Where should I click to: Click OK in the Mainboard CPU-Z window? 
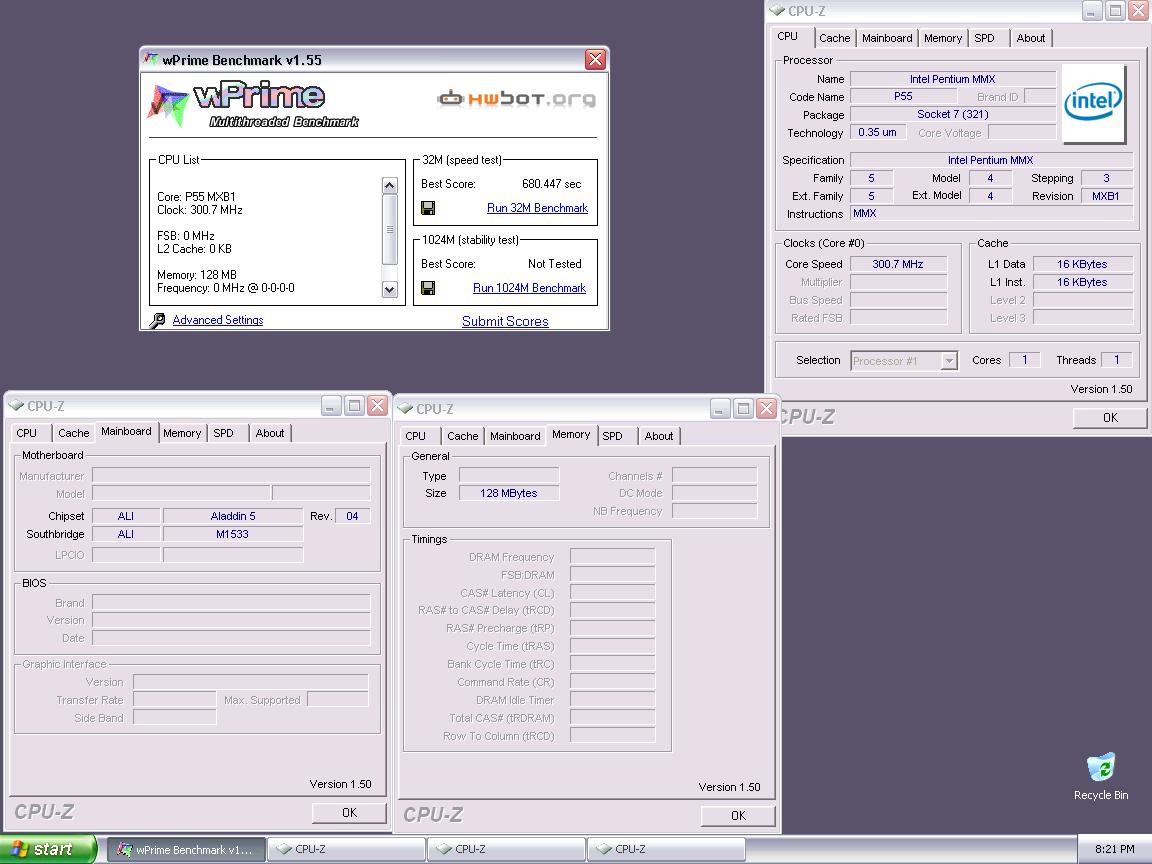349,813
